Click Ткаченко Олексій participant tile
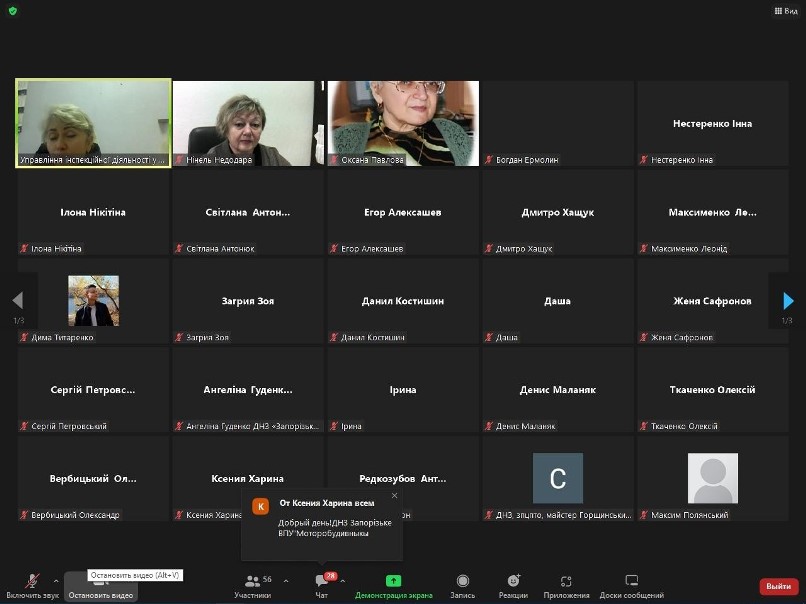Screen dimensions: 806x604 tap(713, 390)
